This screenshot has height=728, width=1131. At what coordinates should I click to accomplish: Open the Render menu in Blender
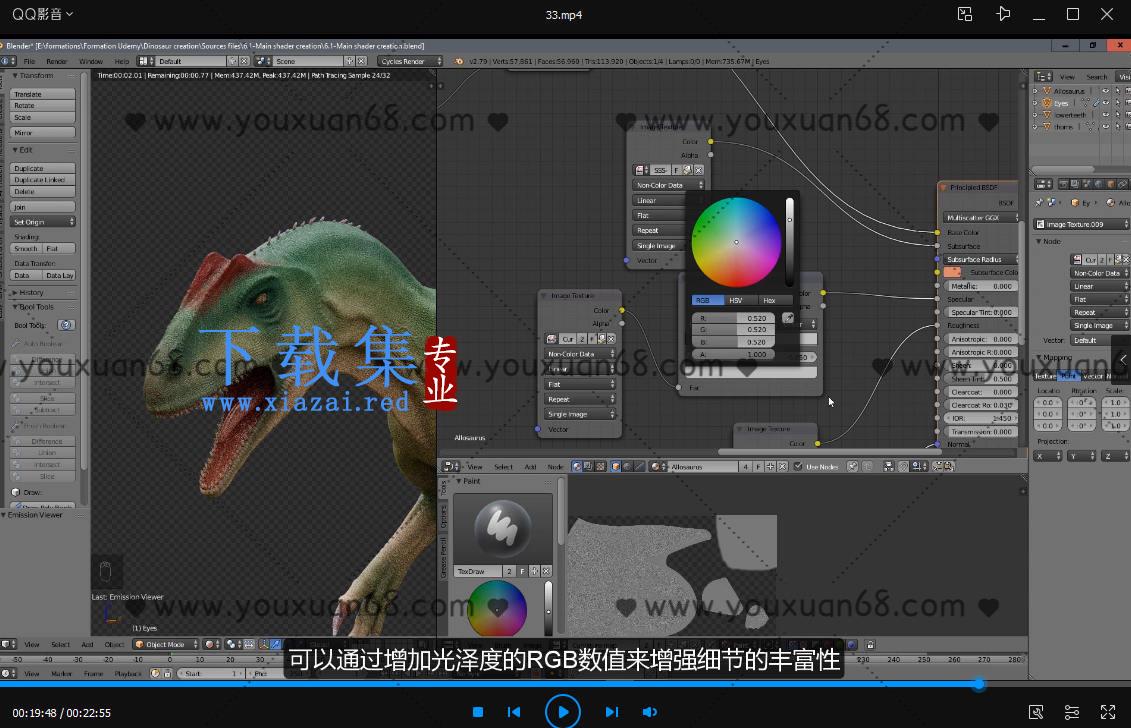point(56,61)
